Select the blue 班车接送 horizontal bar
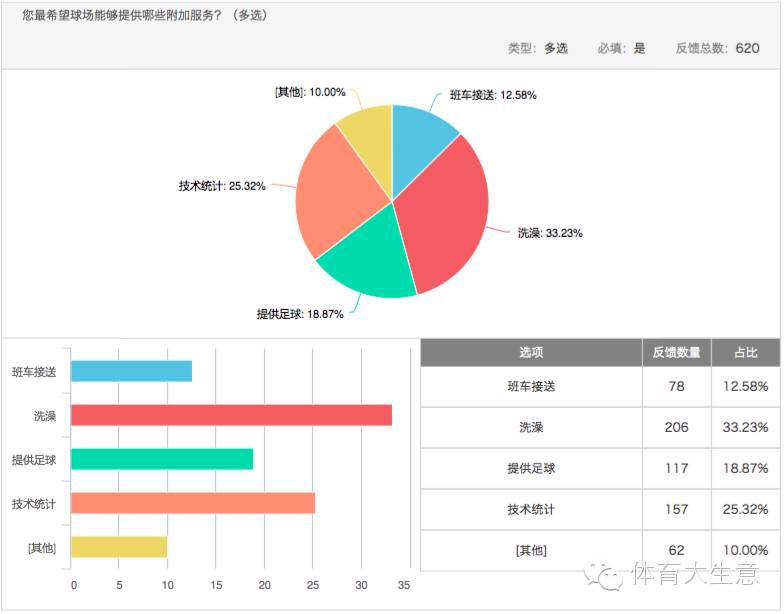This screenshot has height=614, width=784. [132, 371]
